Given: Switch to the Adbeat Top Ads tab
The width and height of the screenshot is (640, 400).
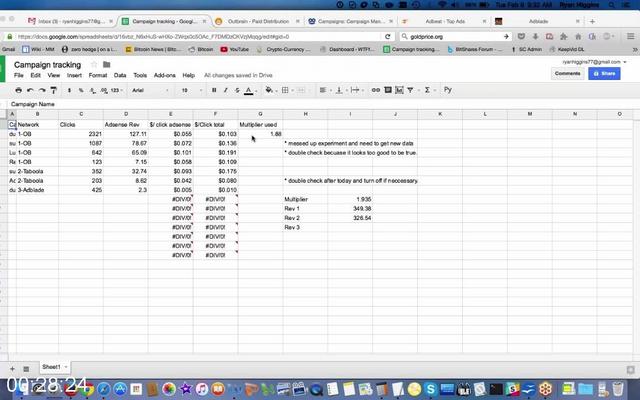Looking at the screenshot, I should coord(445,21).
